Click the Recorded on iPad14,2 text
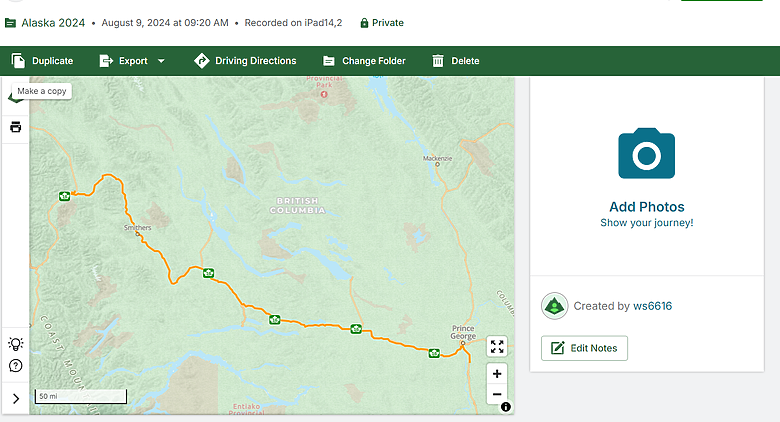Screen dimensions: 780x422 [x=293, y=23]
